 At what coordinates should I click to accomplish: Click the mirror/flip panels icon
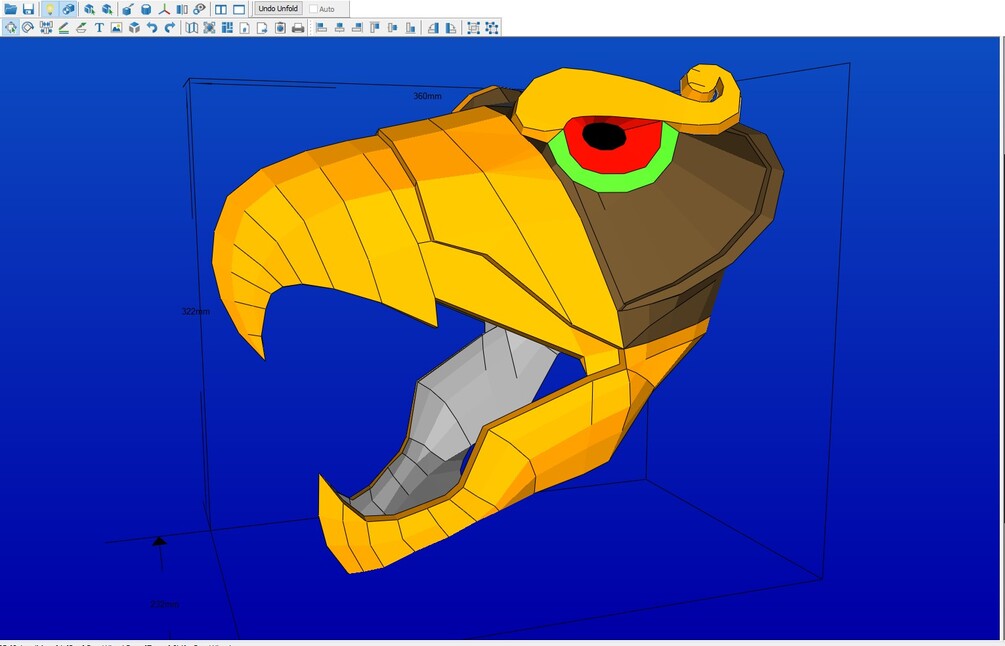182,9
